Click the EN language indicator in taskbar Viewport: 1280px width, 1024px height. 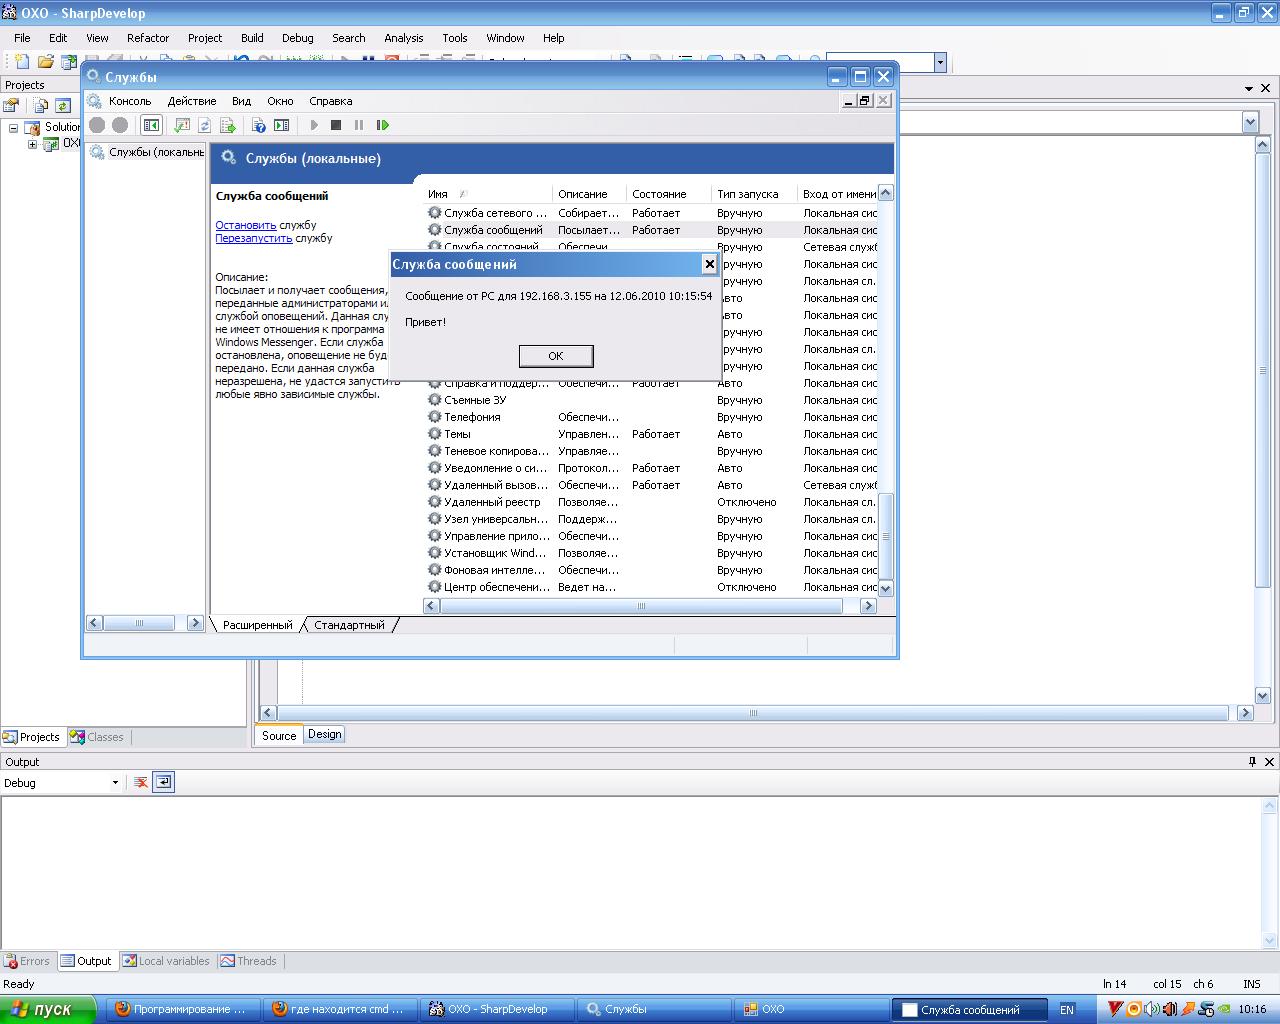pyautogui.click(x=1067, y=1010)
